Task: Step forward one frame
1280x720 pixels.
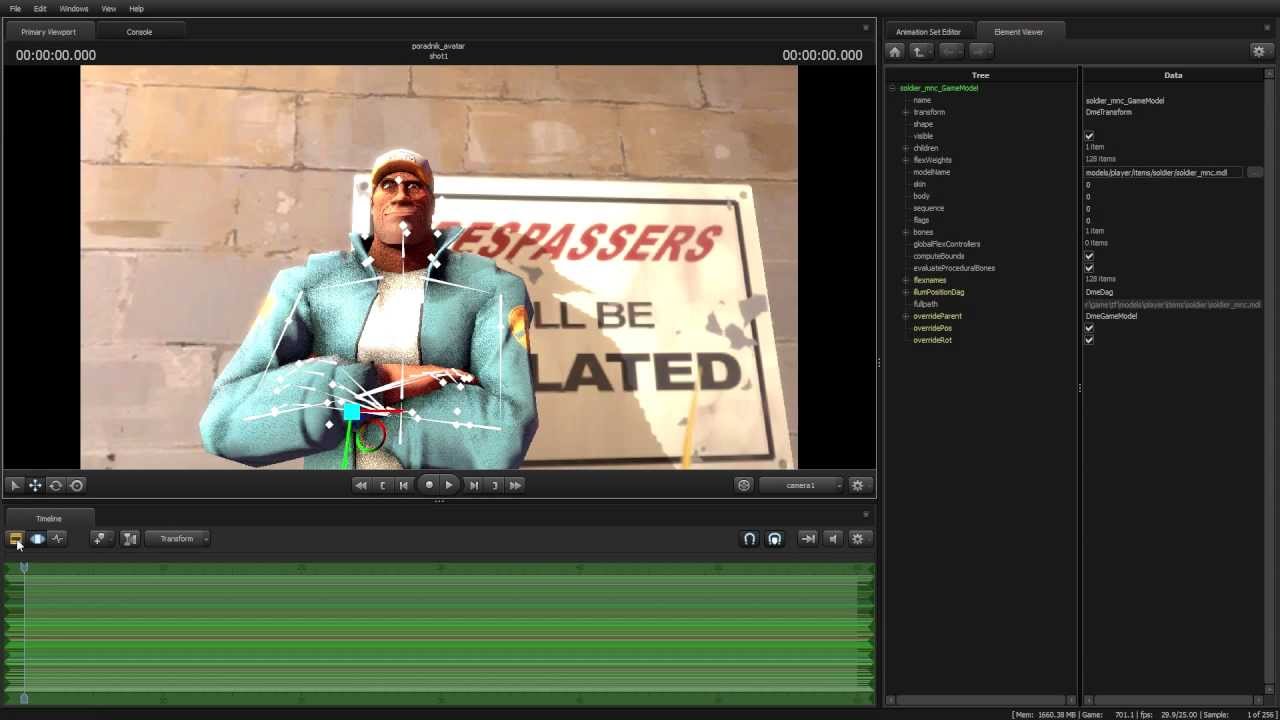Action: (474, 485)
